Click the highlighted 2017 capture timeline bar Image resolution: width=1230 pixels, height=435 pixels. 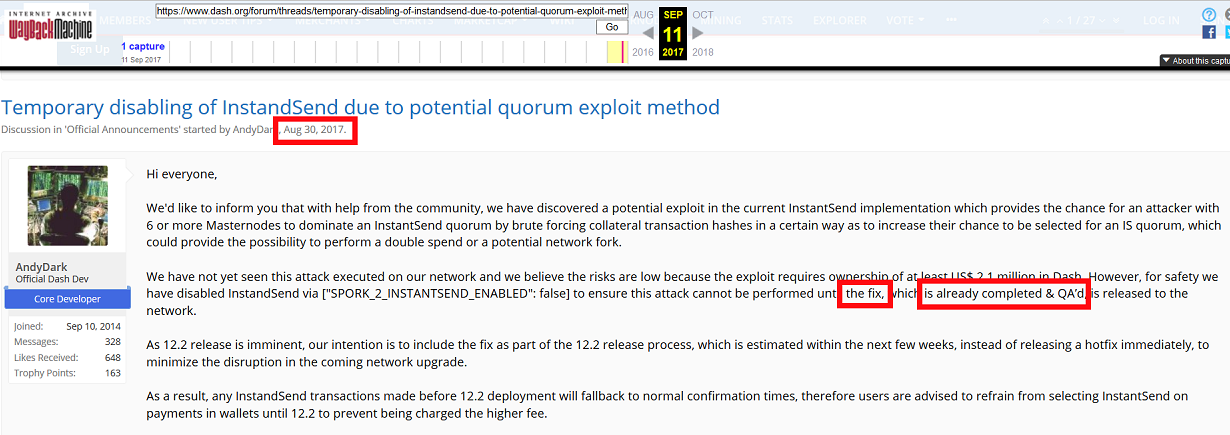click(616, 52)
